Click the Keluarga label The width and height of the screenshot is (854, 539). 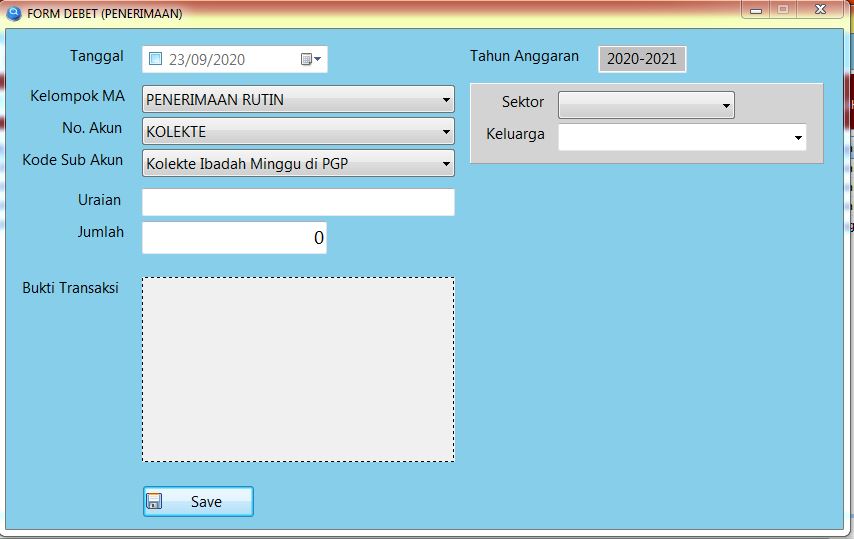(x=515, y=134)
